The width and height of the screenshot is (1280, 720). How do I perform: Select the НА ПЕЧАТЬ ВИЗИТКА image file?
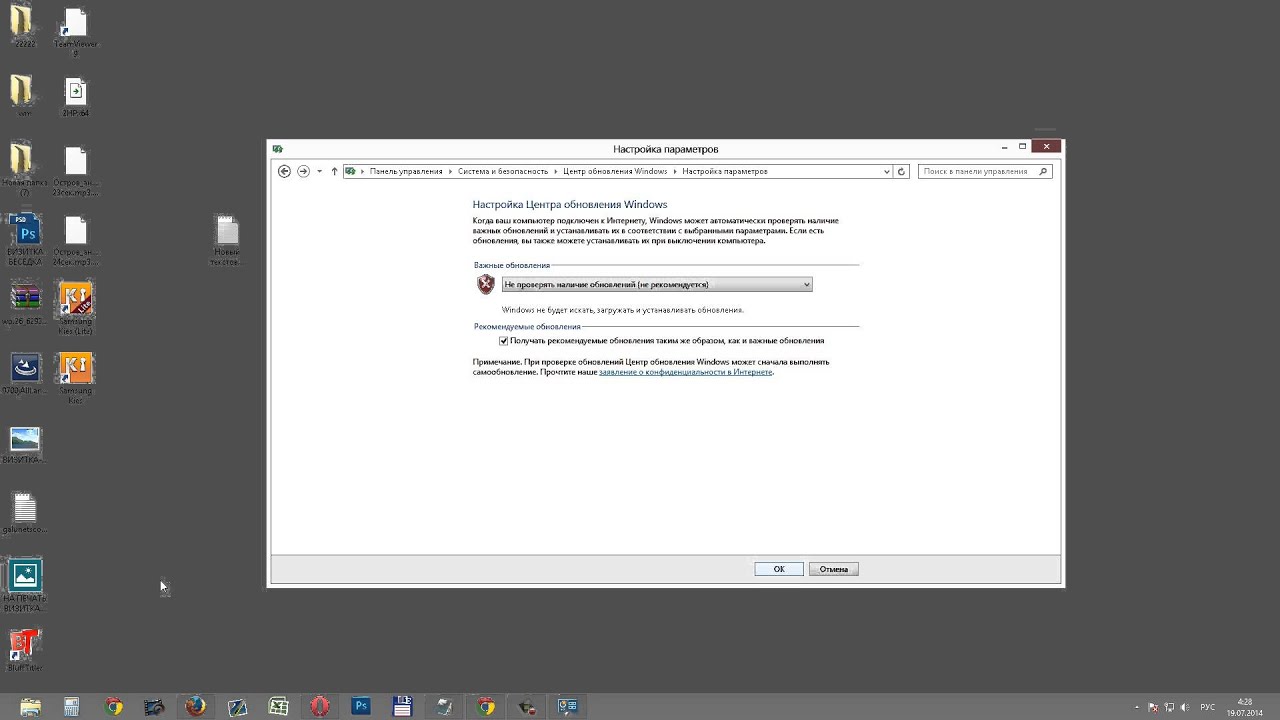click(x=24, y=586)
